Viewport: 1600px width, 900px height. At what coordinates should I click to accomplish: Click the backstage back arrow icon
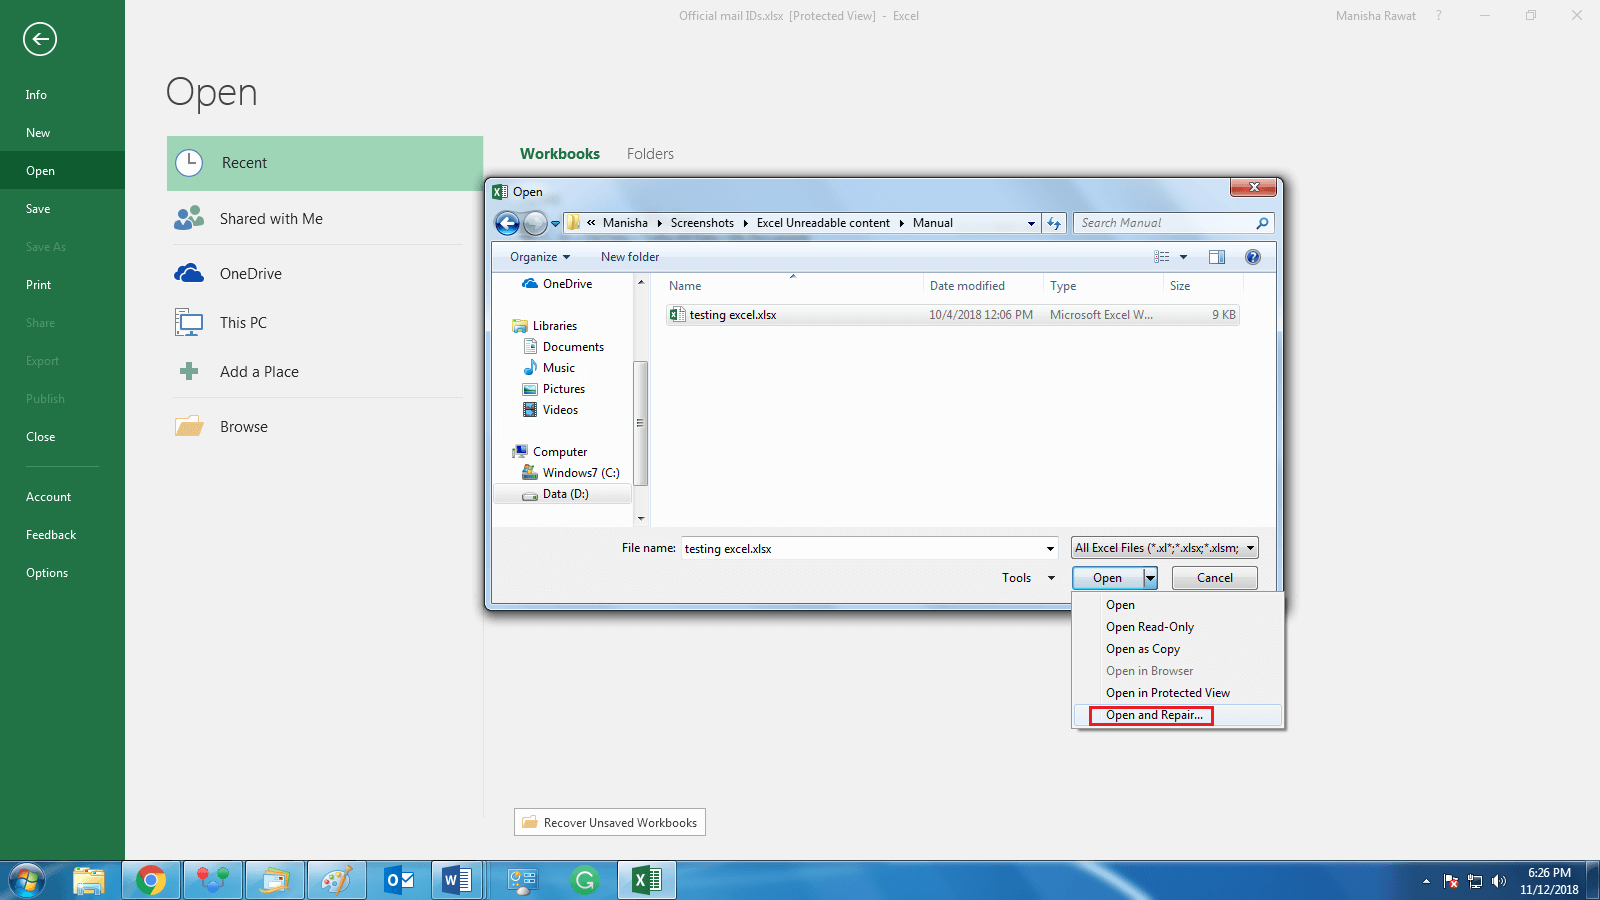40,39
